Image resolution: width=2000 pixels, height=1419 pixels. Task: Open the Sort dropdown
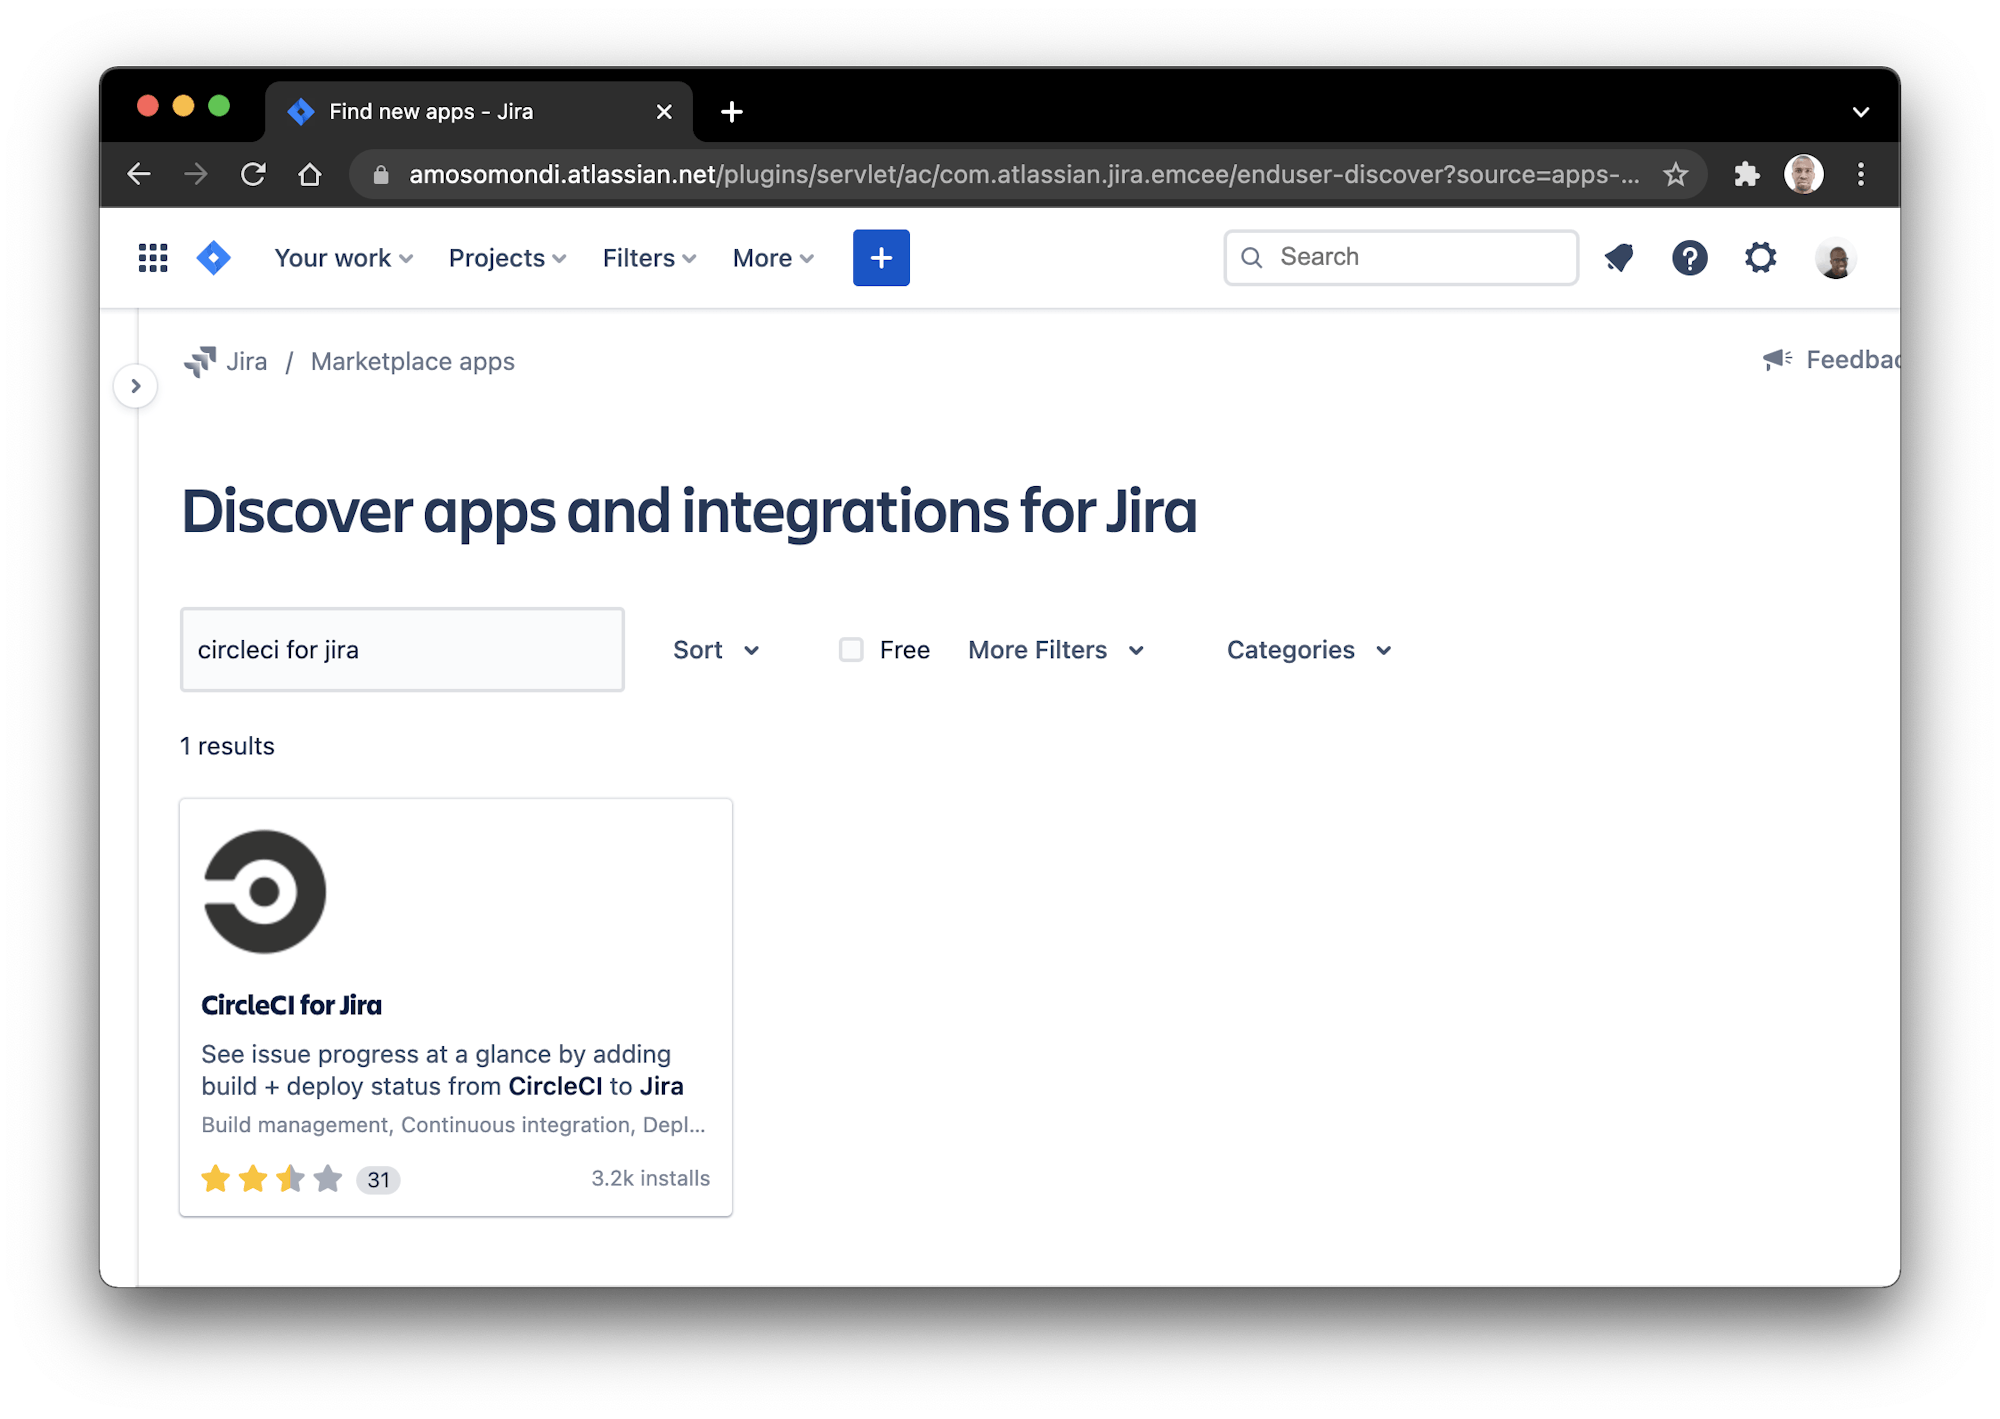point(715,649)
